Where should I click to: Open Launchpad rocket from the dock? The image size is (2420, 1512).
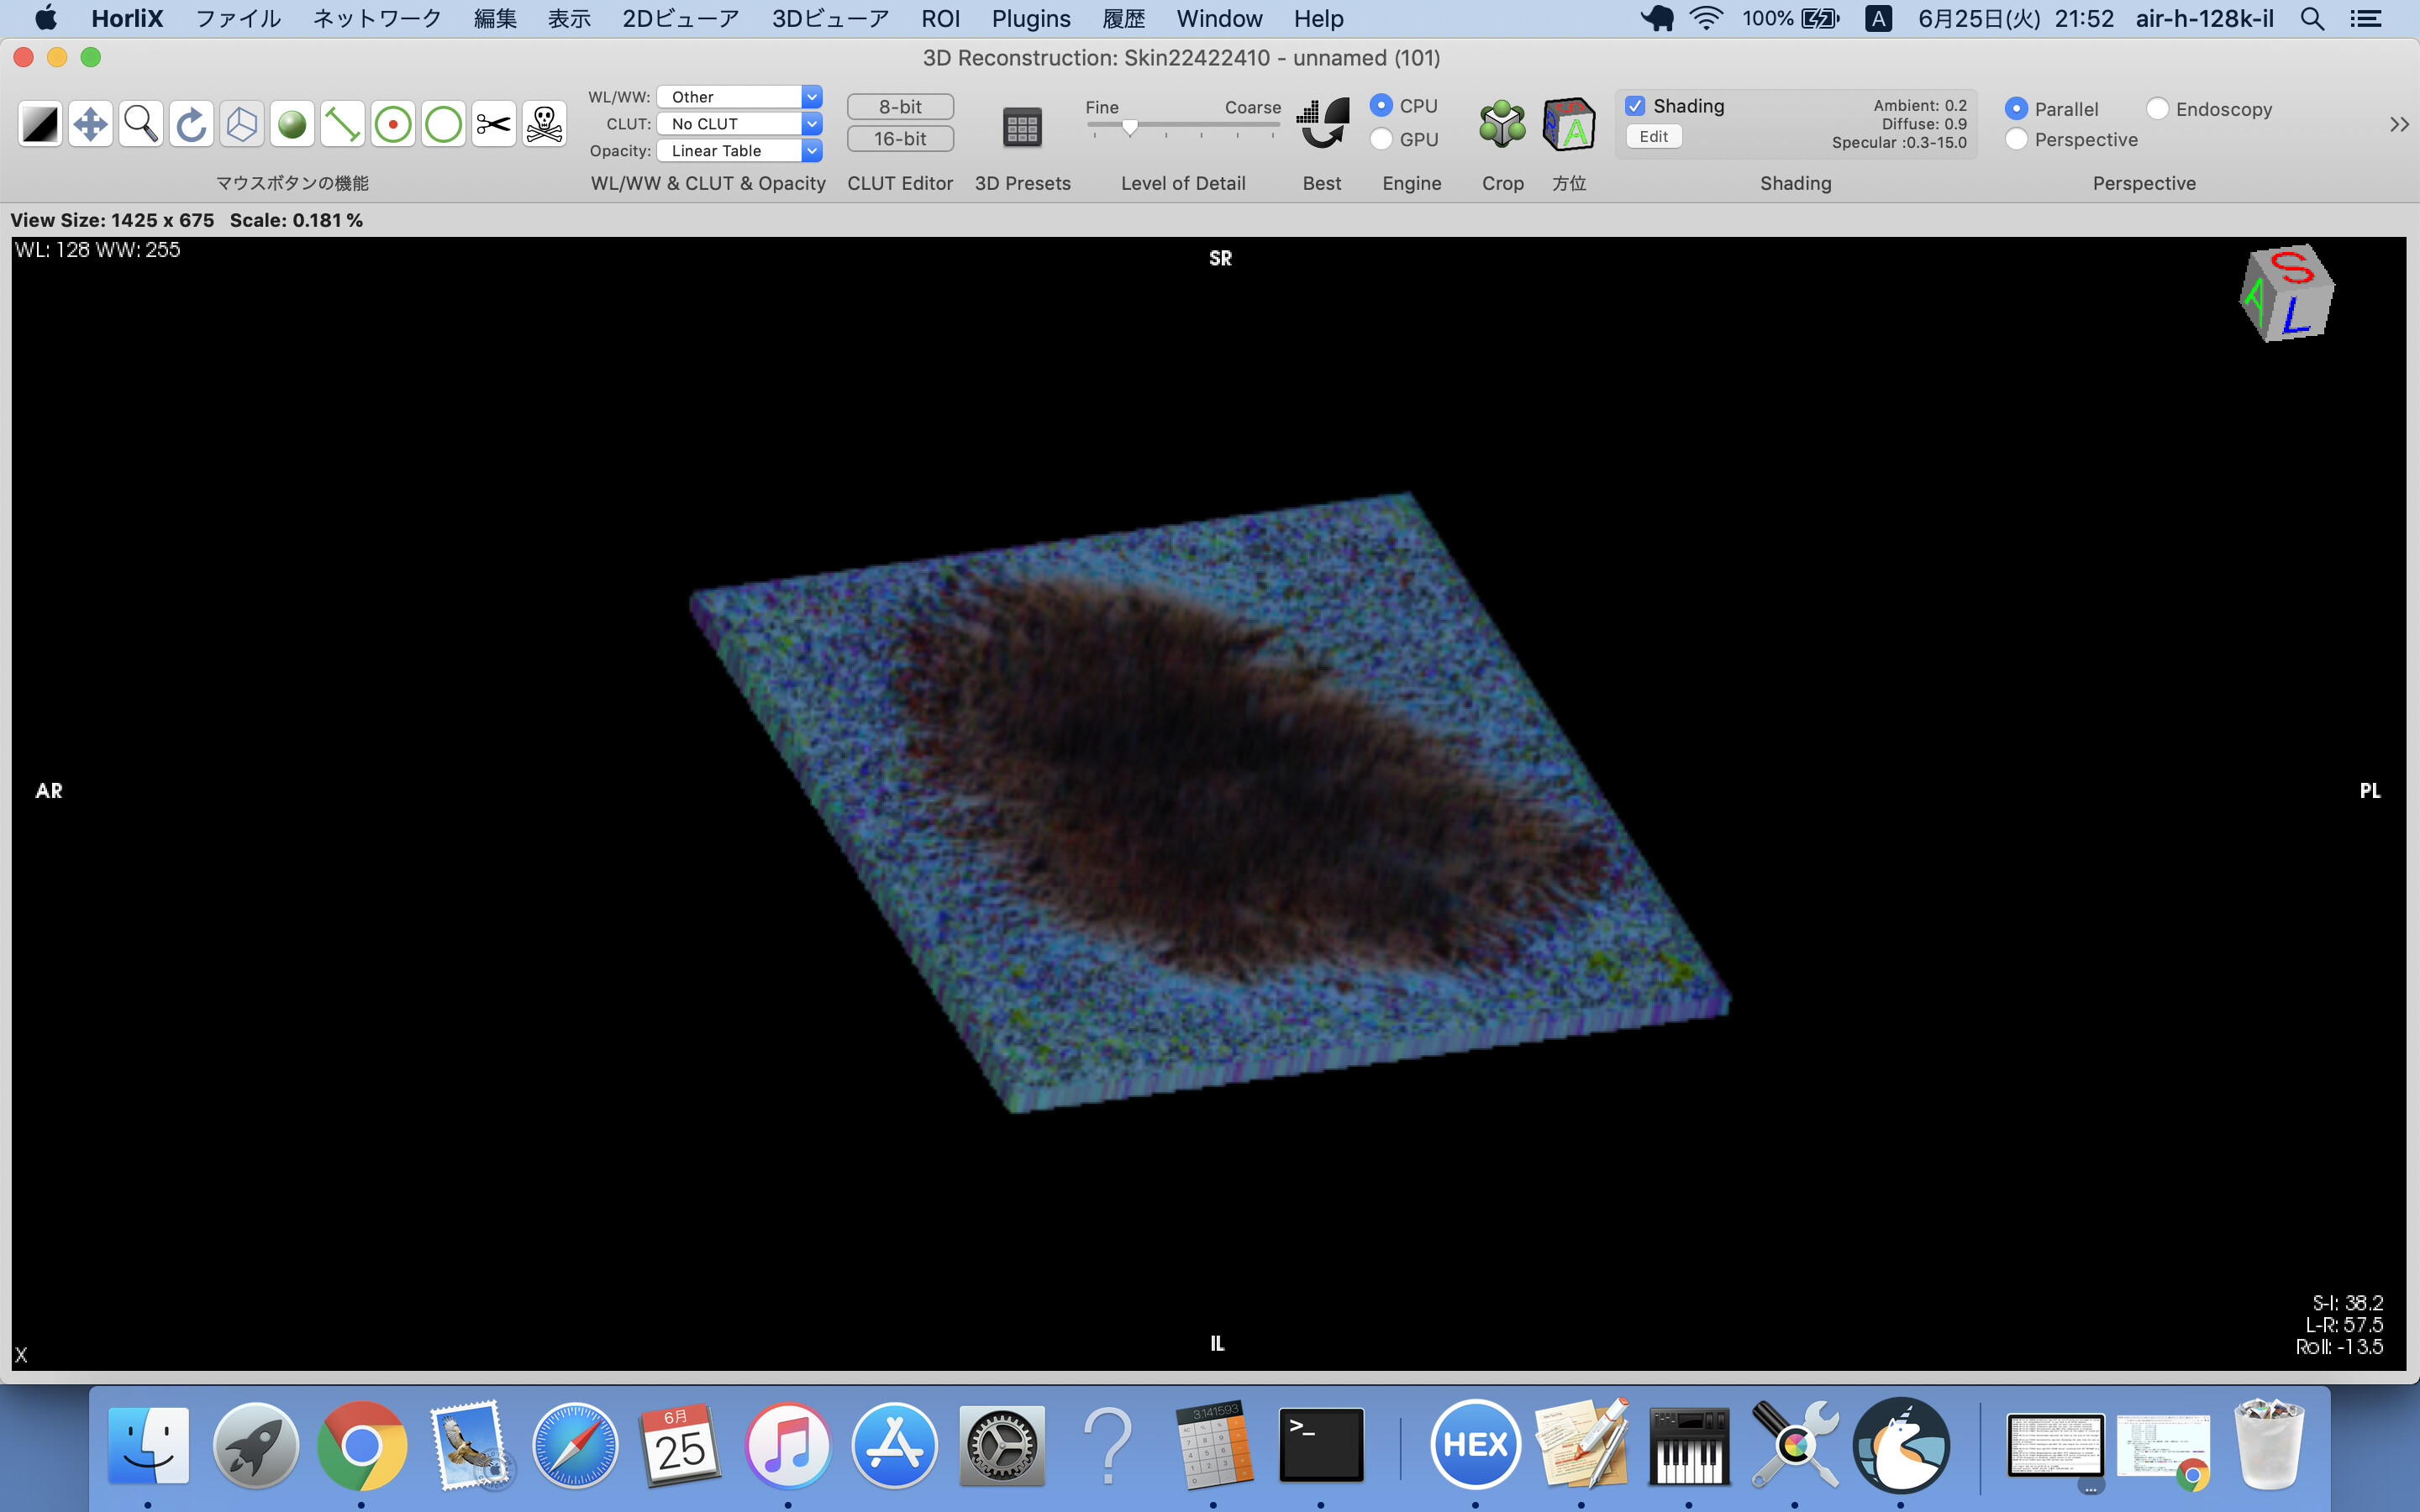click(x=255, y=1446)
